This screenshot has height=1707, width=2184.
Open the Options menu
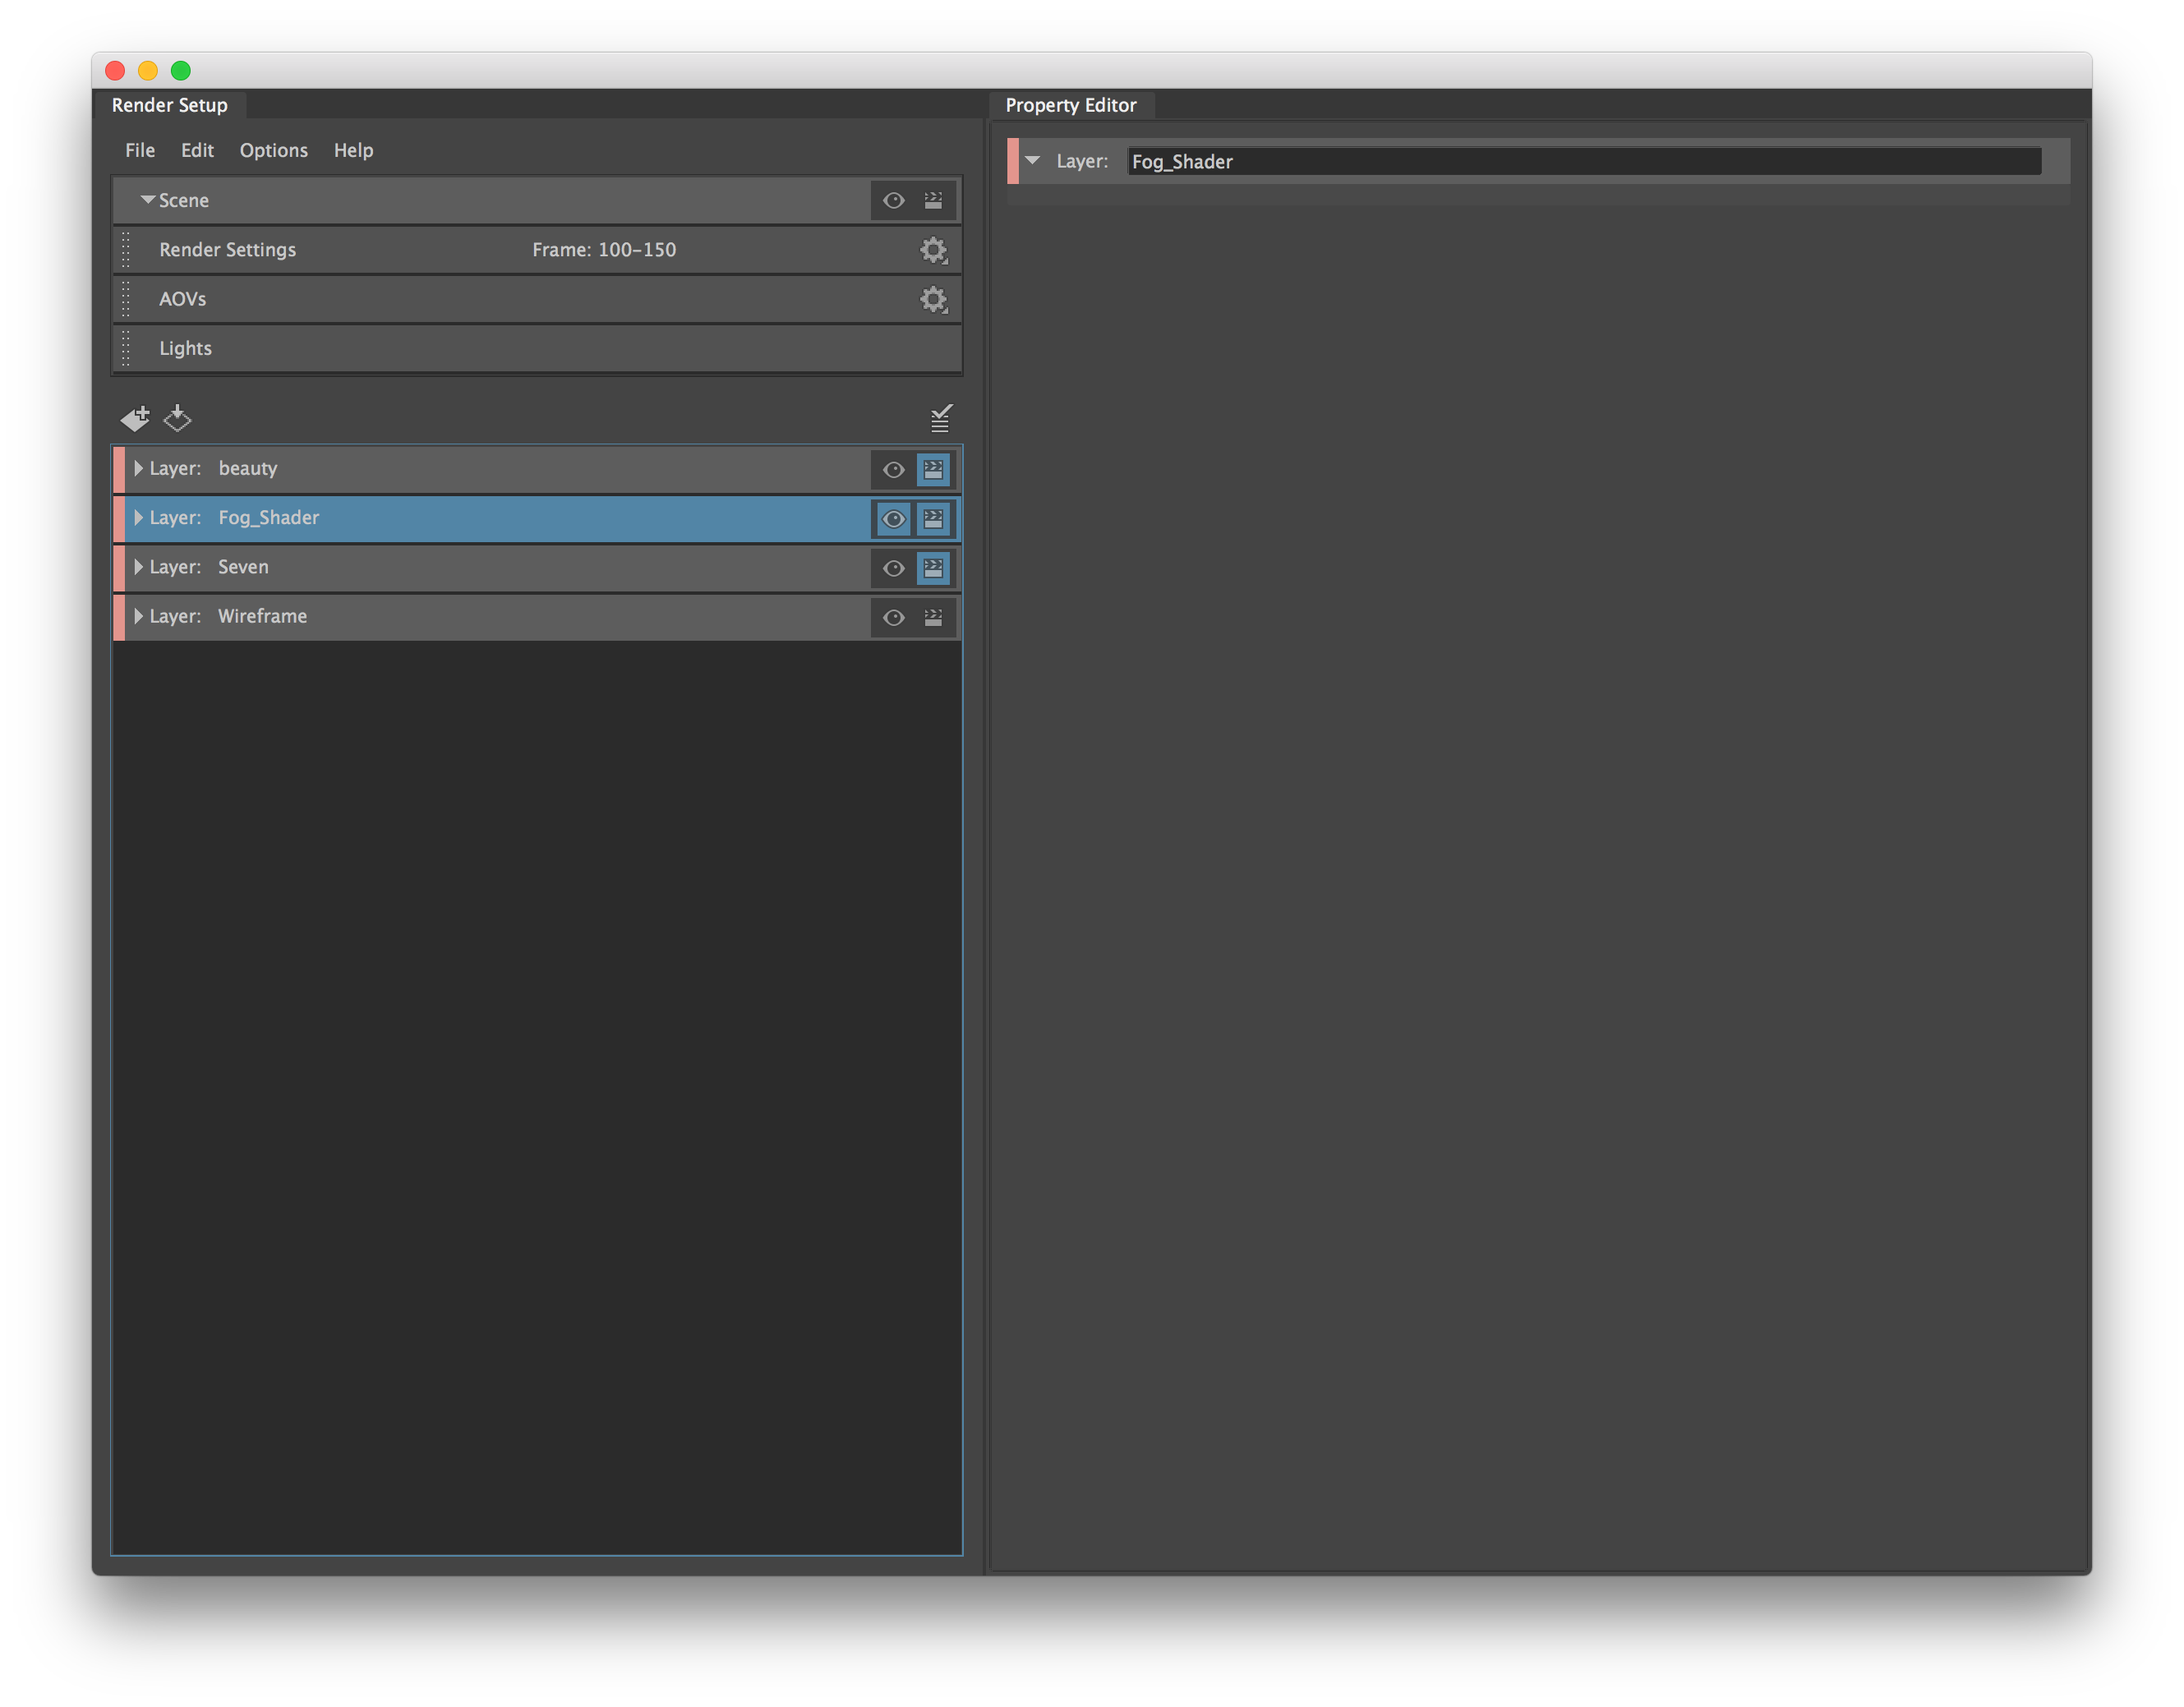273,150
